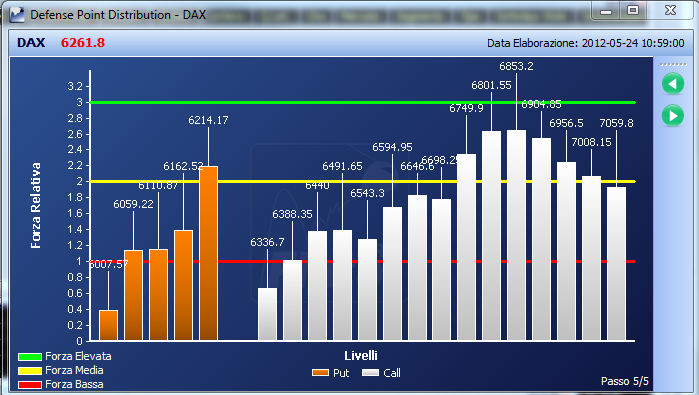Select the Call bar labeled 6853.2
Viewport: 699px width, 395px height.
point(516,235)
